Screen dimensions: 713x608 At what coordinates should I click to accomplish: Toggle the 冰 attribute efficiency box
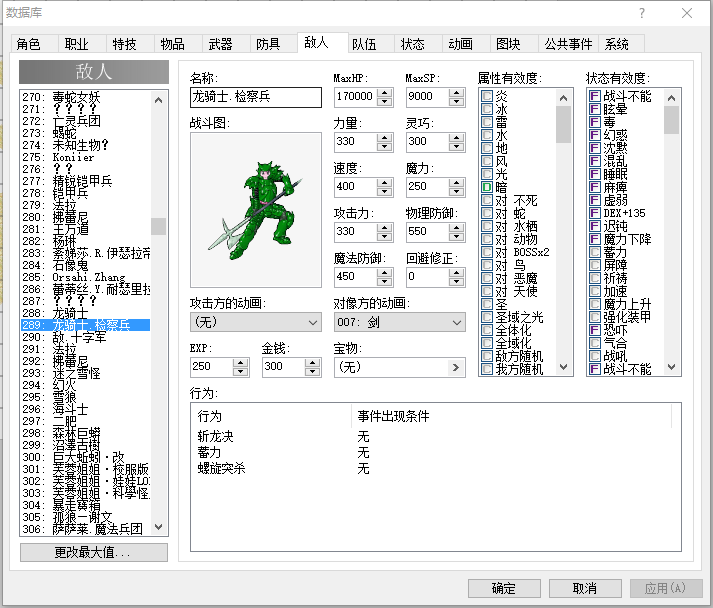click(x=487, y=109)
